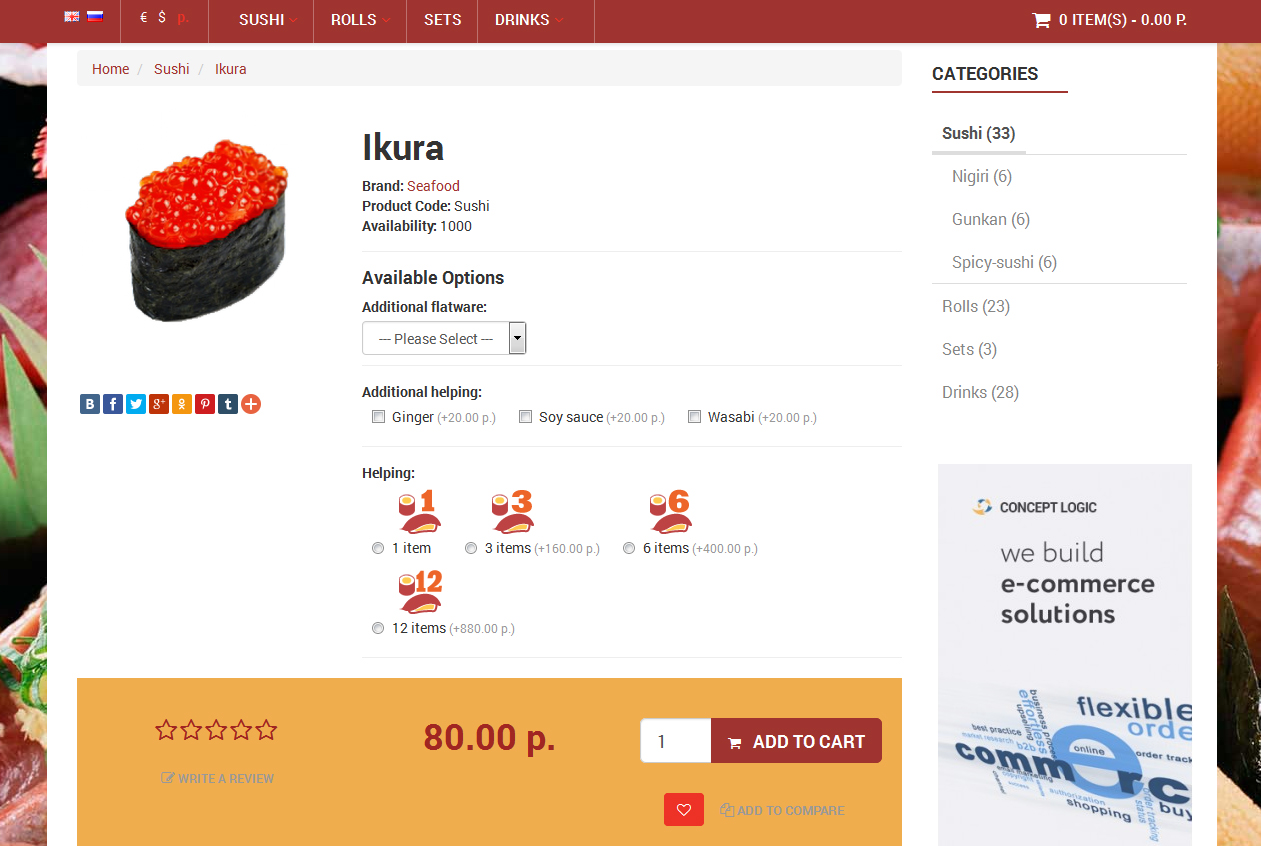Share on Facebook icon
The height and width of the screenshot is (846, 1261).
tap(113, 404)
